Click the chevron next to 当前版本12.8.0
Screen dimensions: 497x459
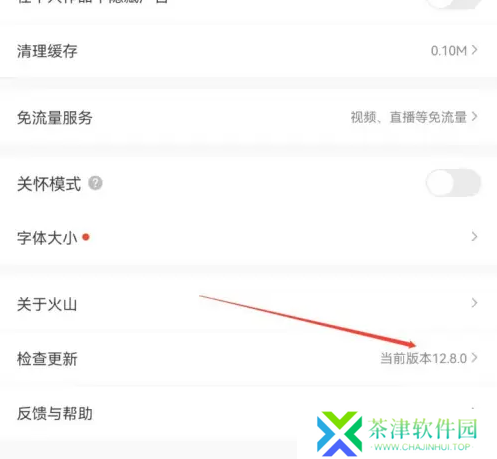(474, 358)
